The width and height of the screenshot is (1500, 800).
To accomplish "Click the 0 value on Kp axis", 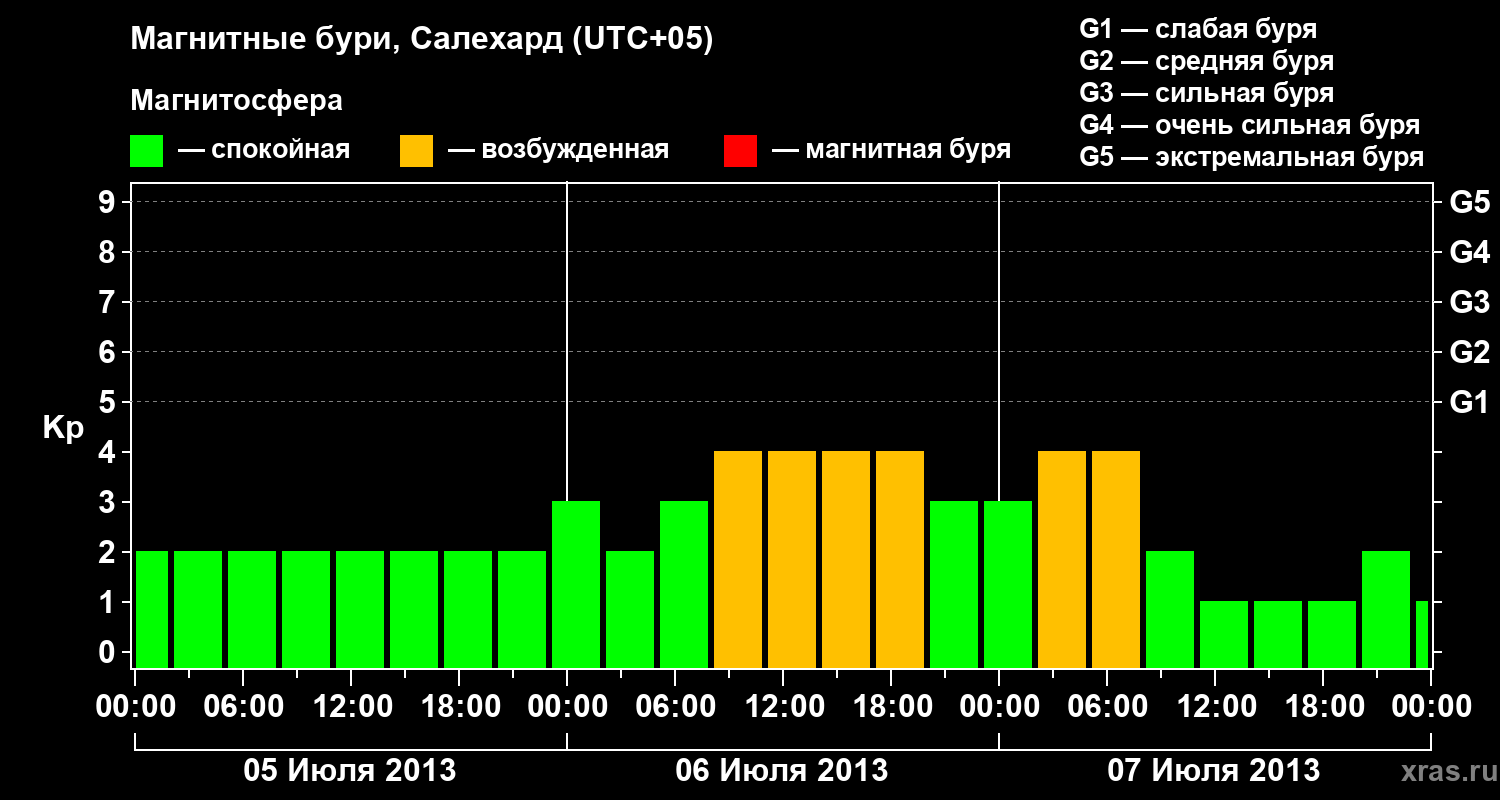I will (109, 652).
